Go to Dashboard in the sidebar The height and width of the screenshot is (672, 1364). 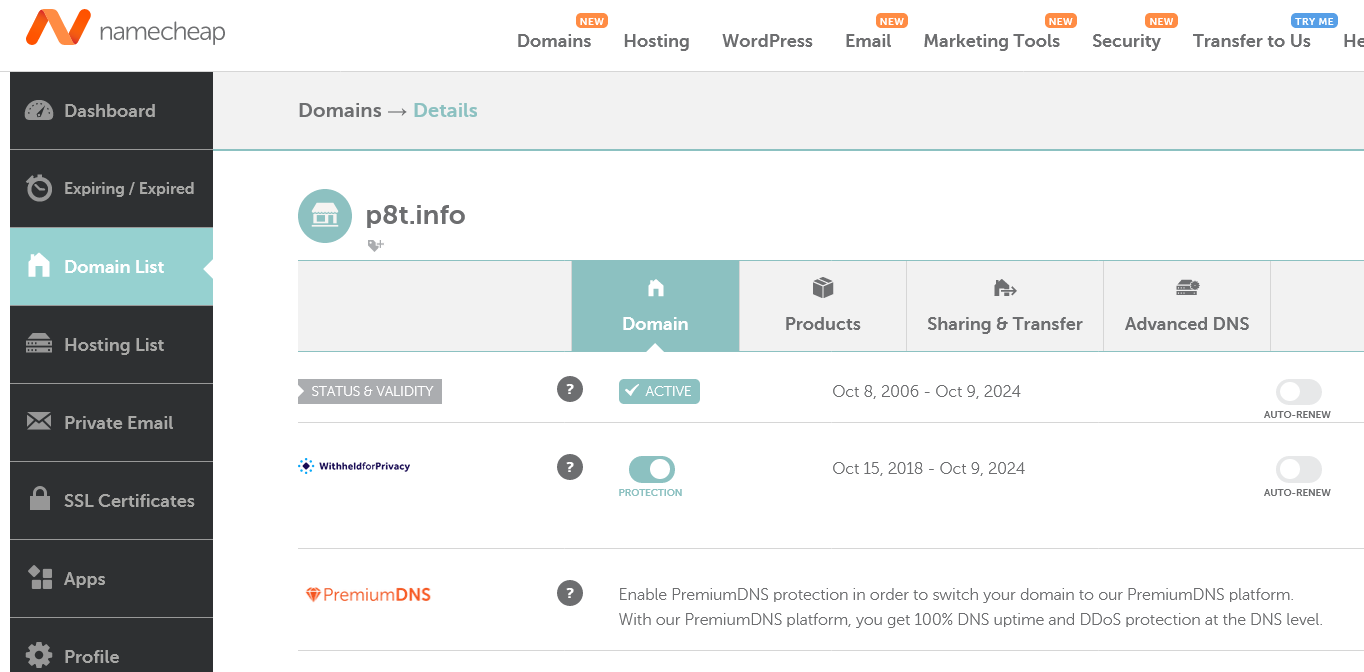111,111
